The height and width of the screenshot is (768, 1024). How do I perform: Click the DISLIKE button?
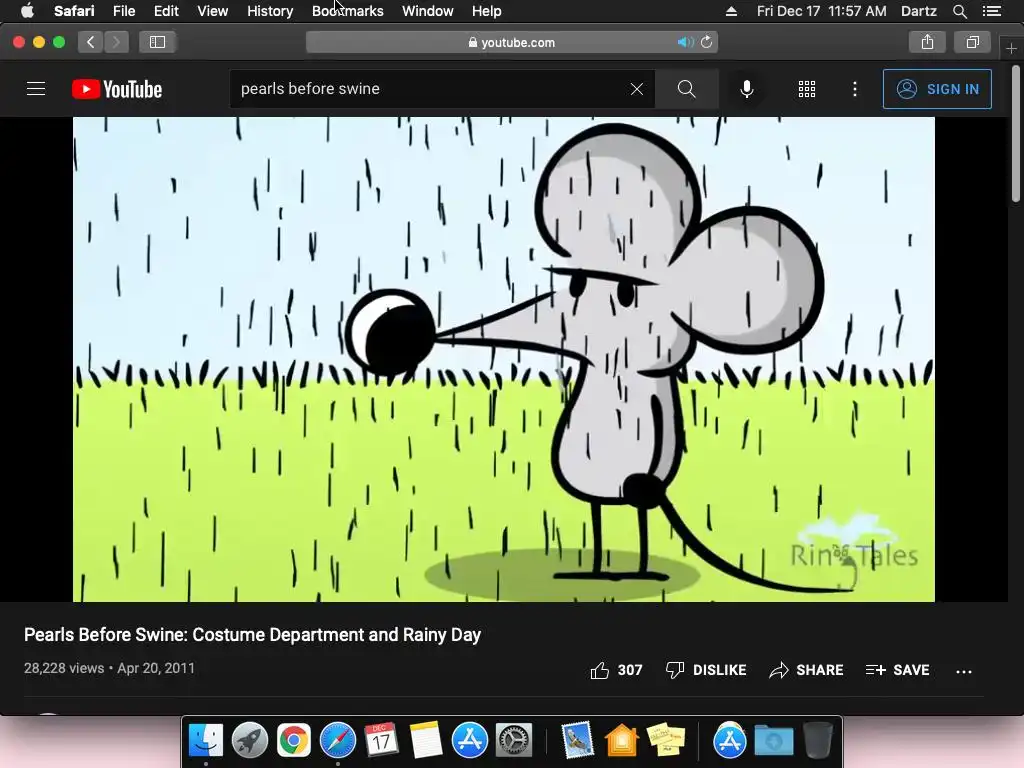(x=706, y=670)
